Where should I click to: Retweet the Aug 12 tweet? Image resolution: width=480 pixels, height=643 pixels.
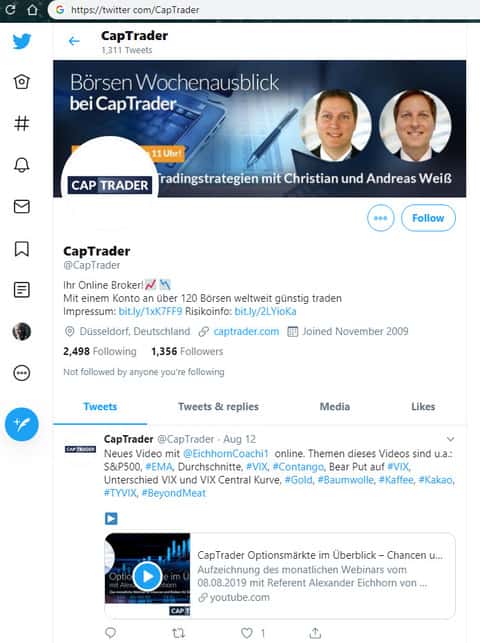[x=178, y=633]
